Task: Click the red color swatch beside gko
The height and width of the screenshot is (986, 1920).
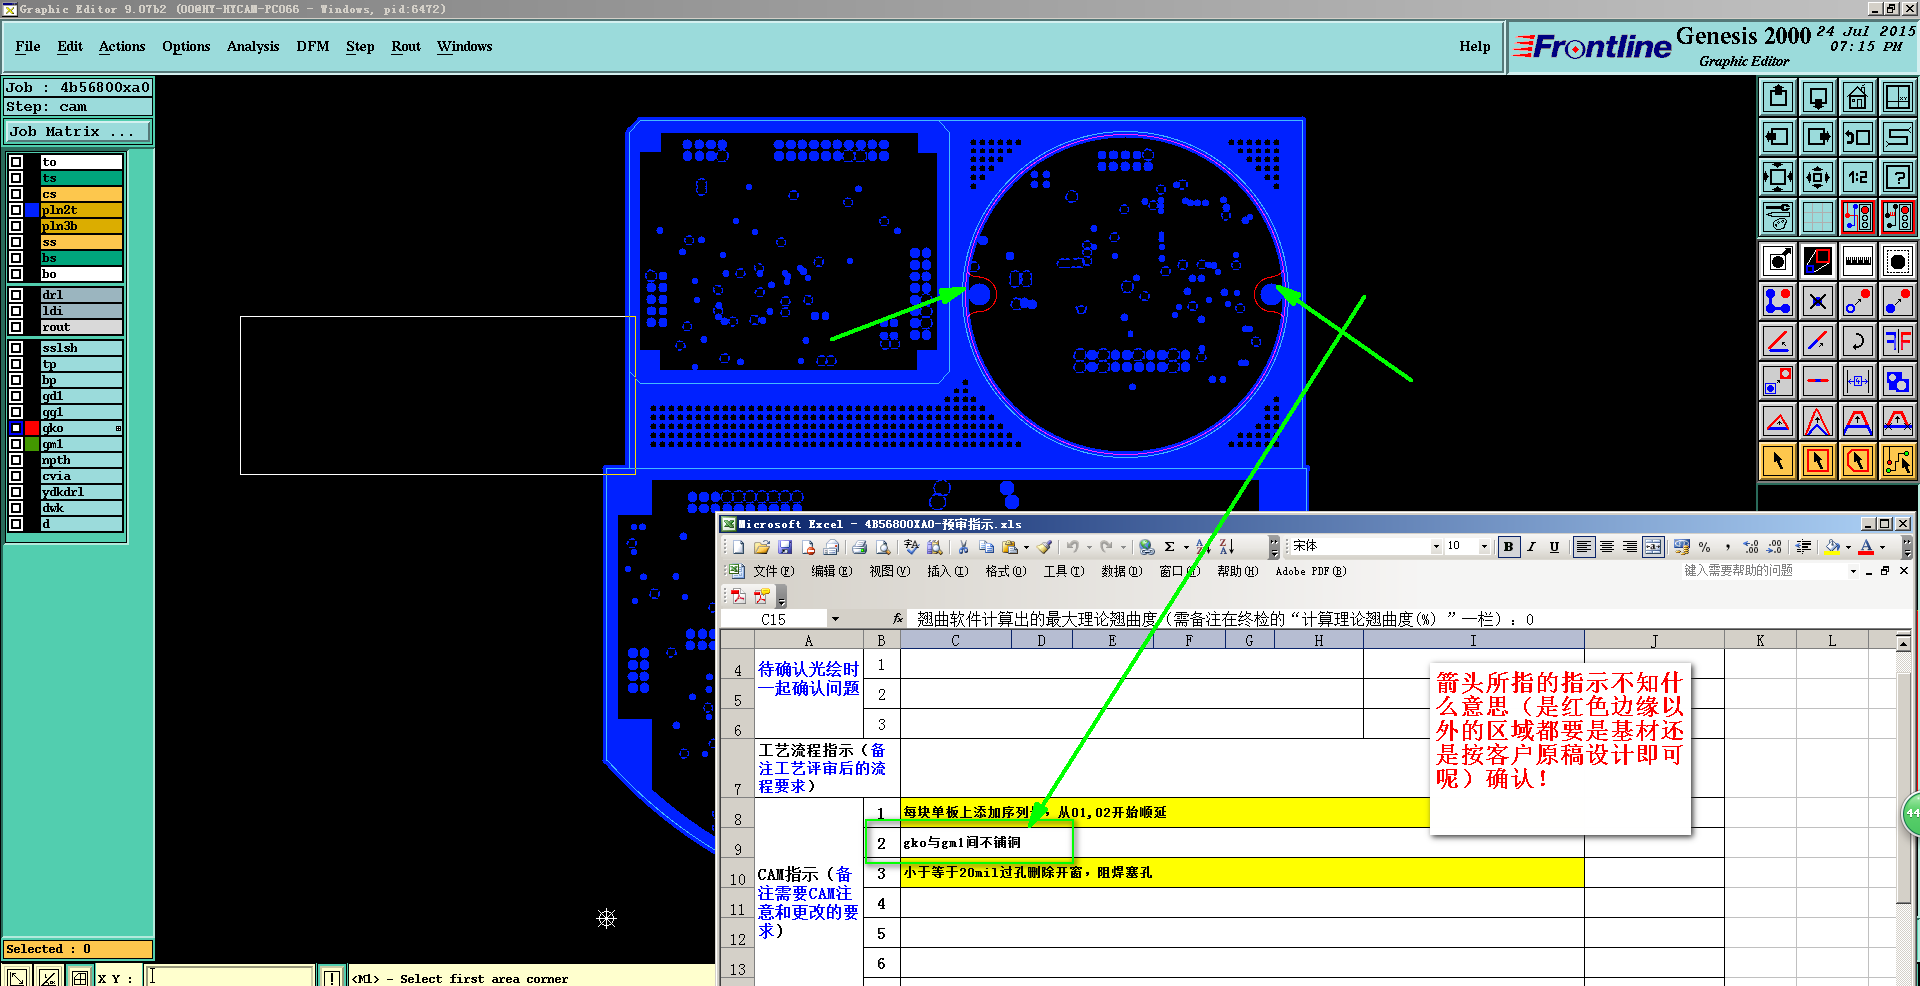Action: click(x=32, y=428)
